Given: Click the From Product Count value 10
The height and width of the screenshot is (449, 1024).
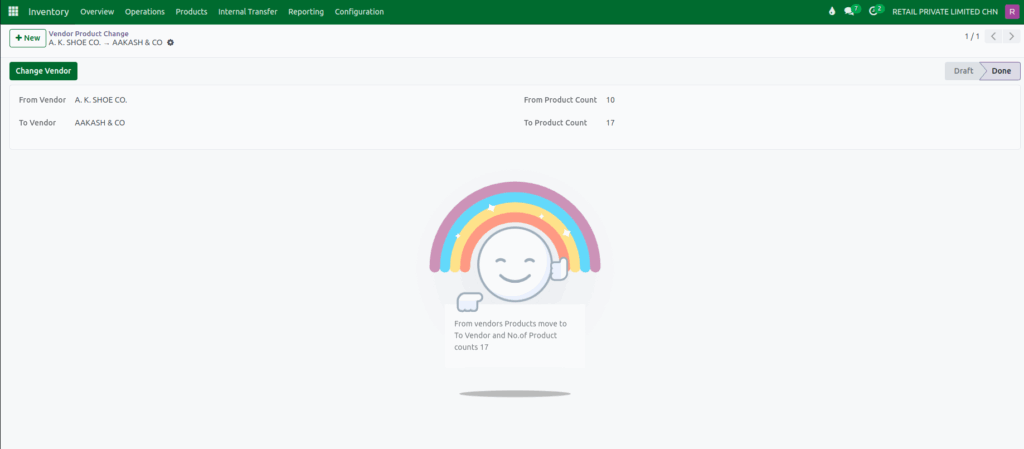Looking at the screenshot, I should 610,100.
